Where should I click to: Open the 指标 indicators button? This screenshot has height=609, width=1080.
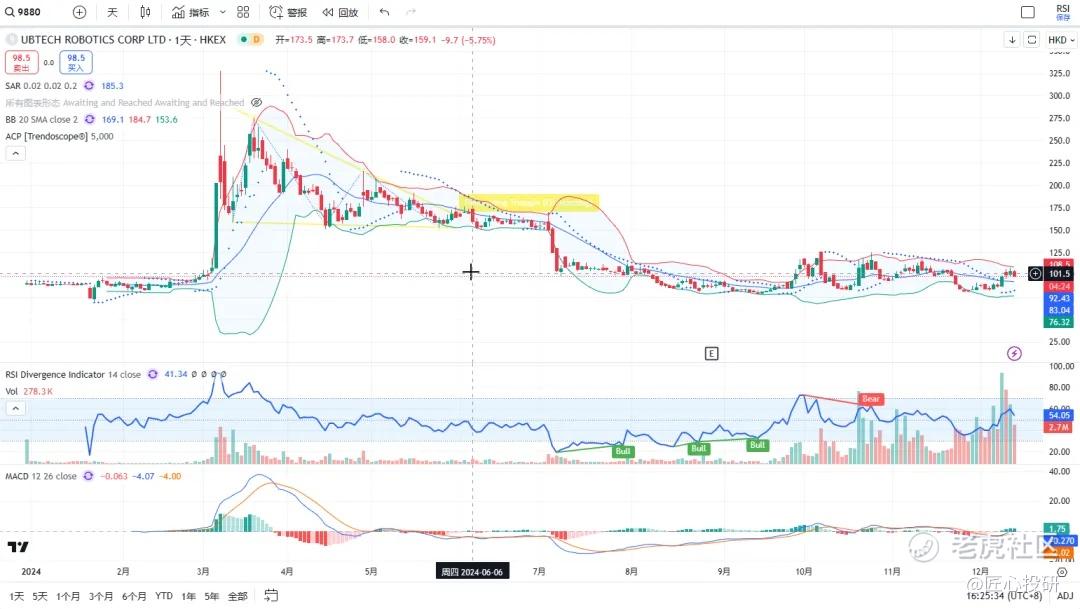191,12
